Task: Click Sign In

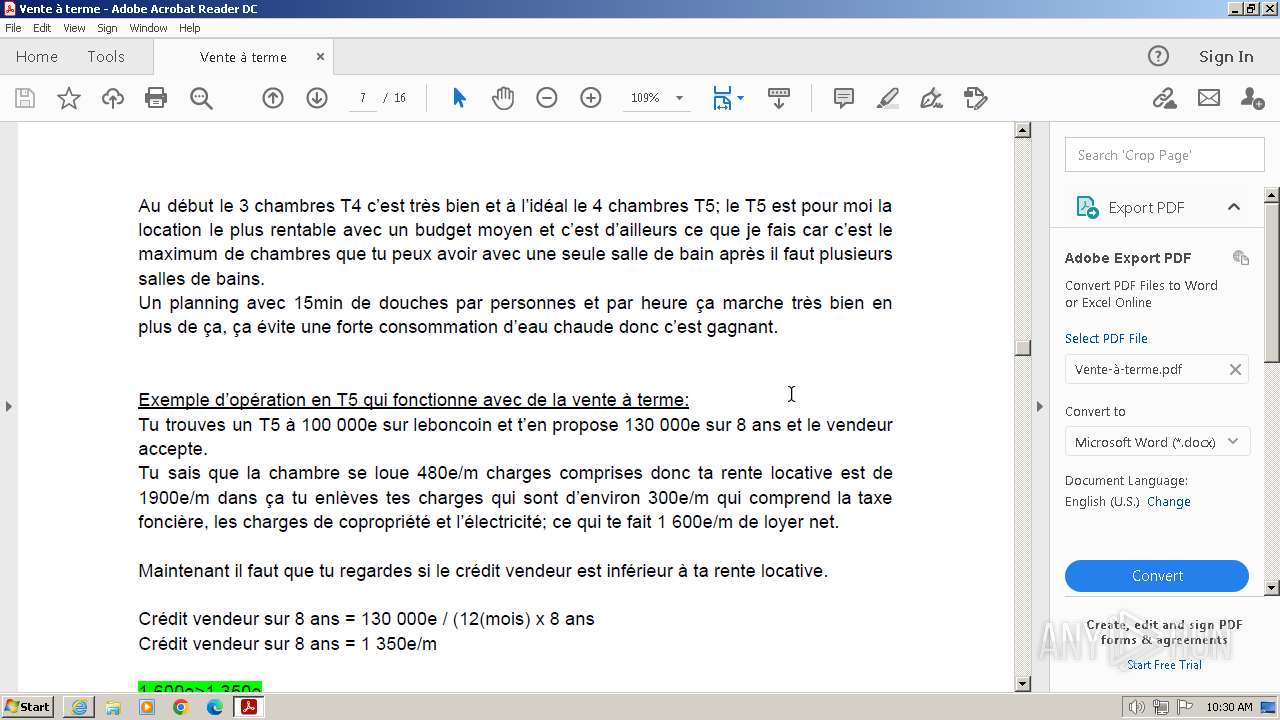Action: (x=1226, y=57)
